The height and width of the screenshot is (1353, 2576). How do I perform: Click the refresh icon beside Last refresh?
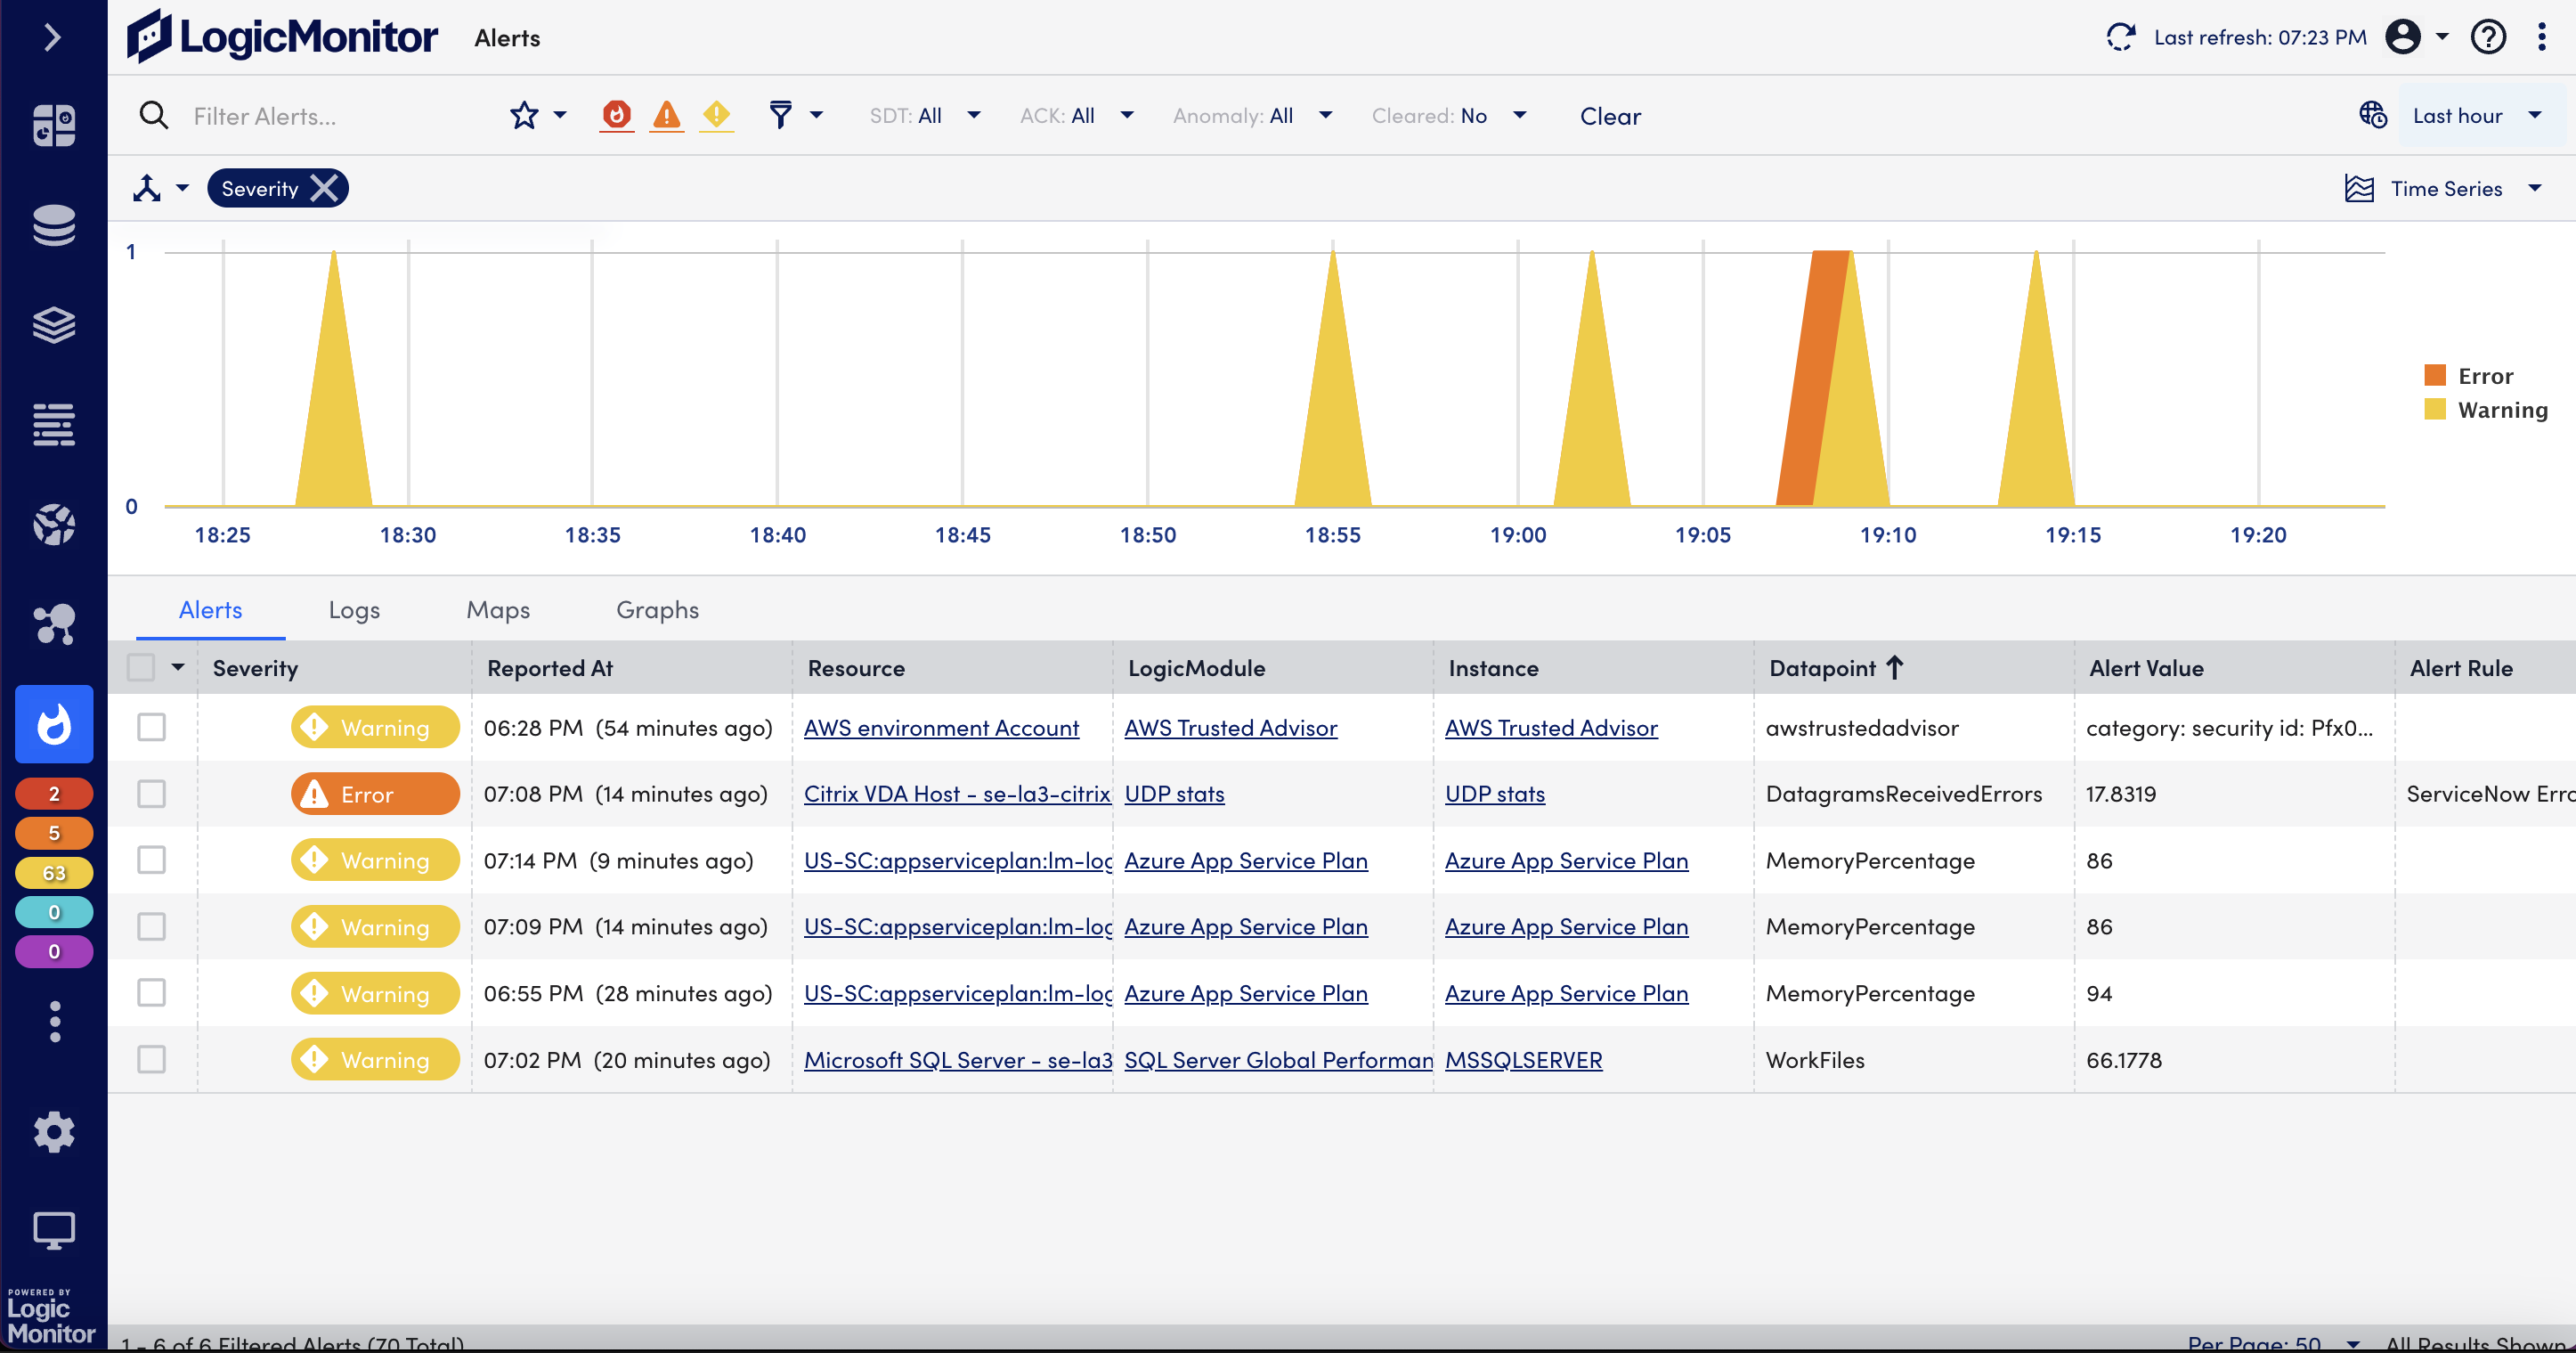coord(2120,37)
